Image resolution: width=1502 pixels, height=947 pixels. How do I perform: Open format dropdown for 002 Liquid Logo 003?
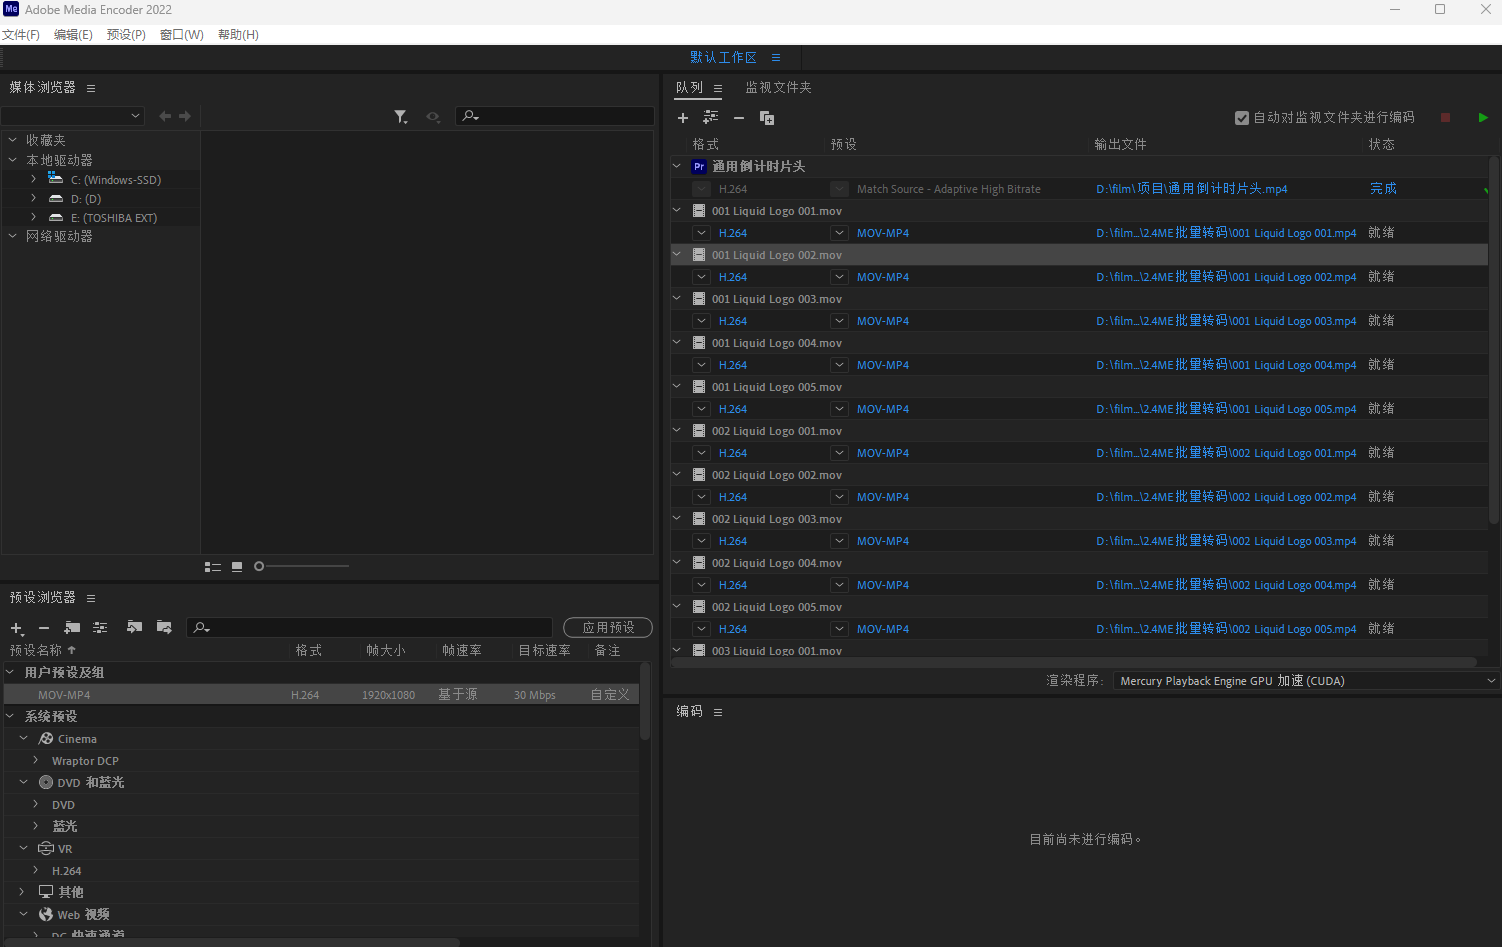[702, 541]
